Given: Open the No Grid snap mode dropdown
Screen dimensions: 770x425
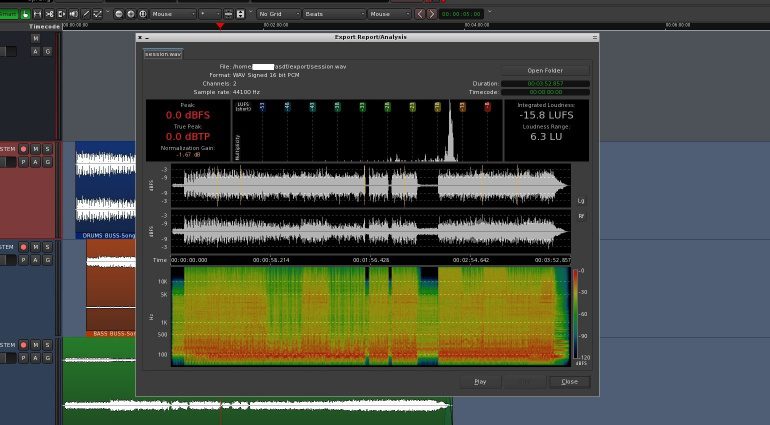Looking at the screenshot, I should tap(279, 14).
